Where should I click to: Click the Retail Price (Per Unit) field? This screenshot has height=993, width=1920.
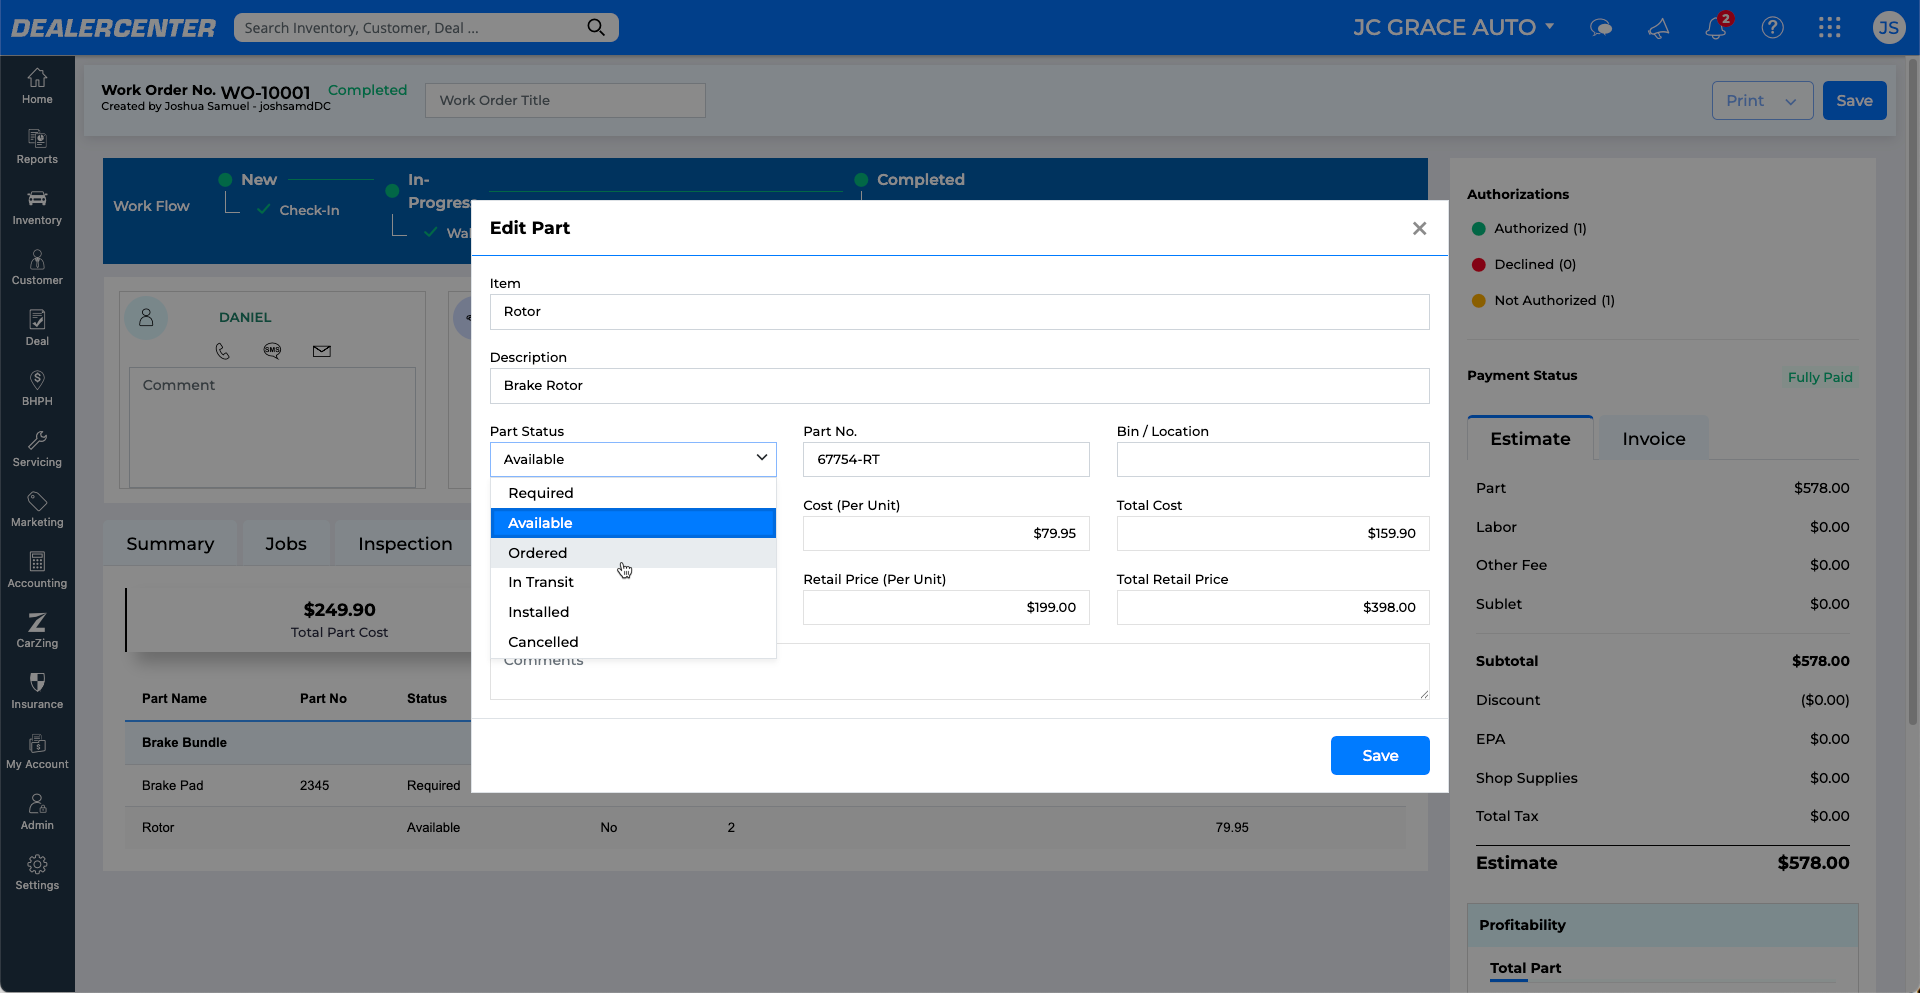(x=946, y=607)
